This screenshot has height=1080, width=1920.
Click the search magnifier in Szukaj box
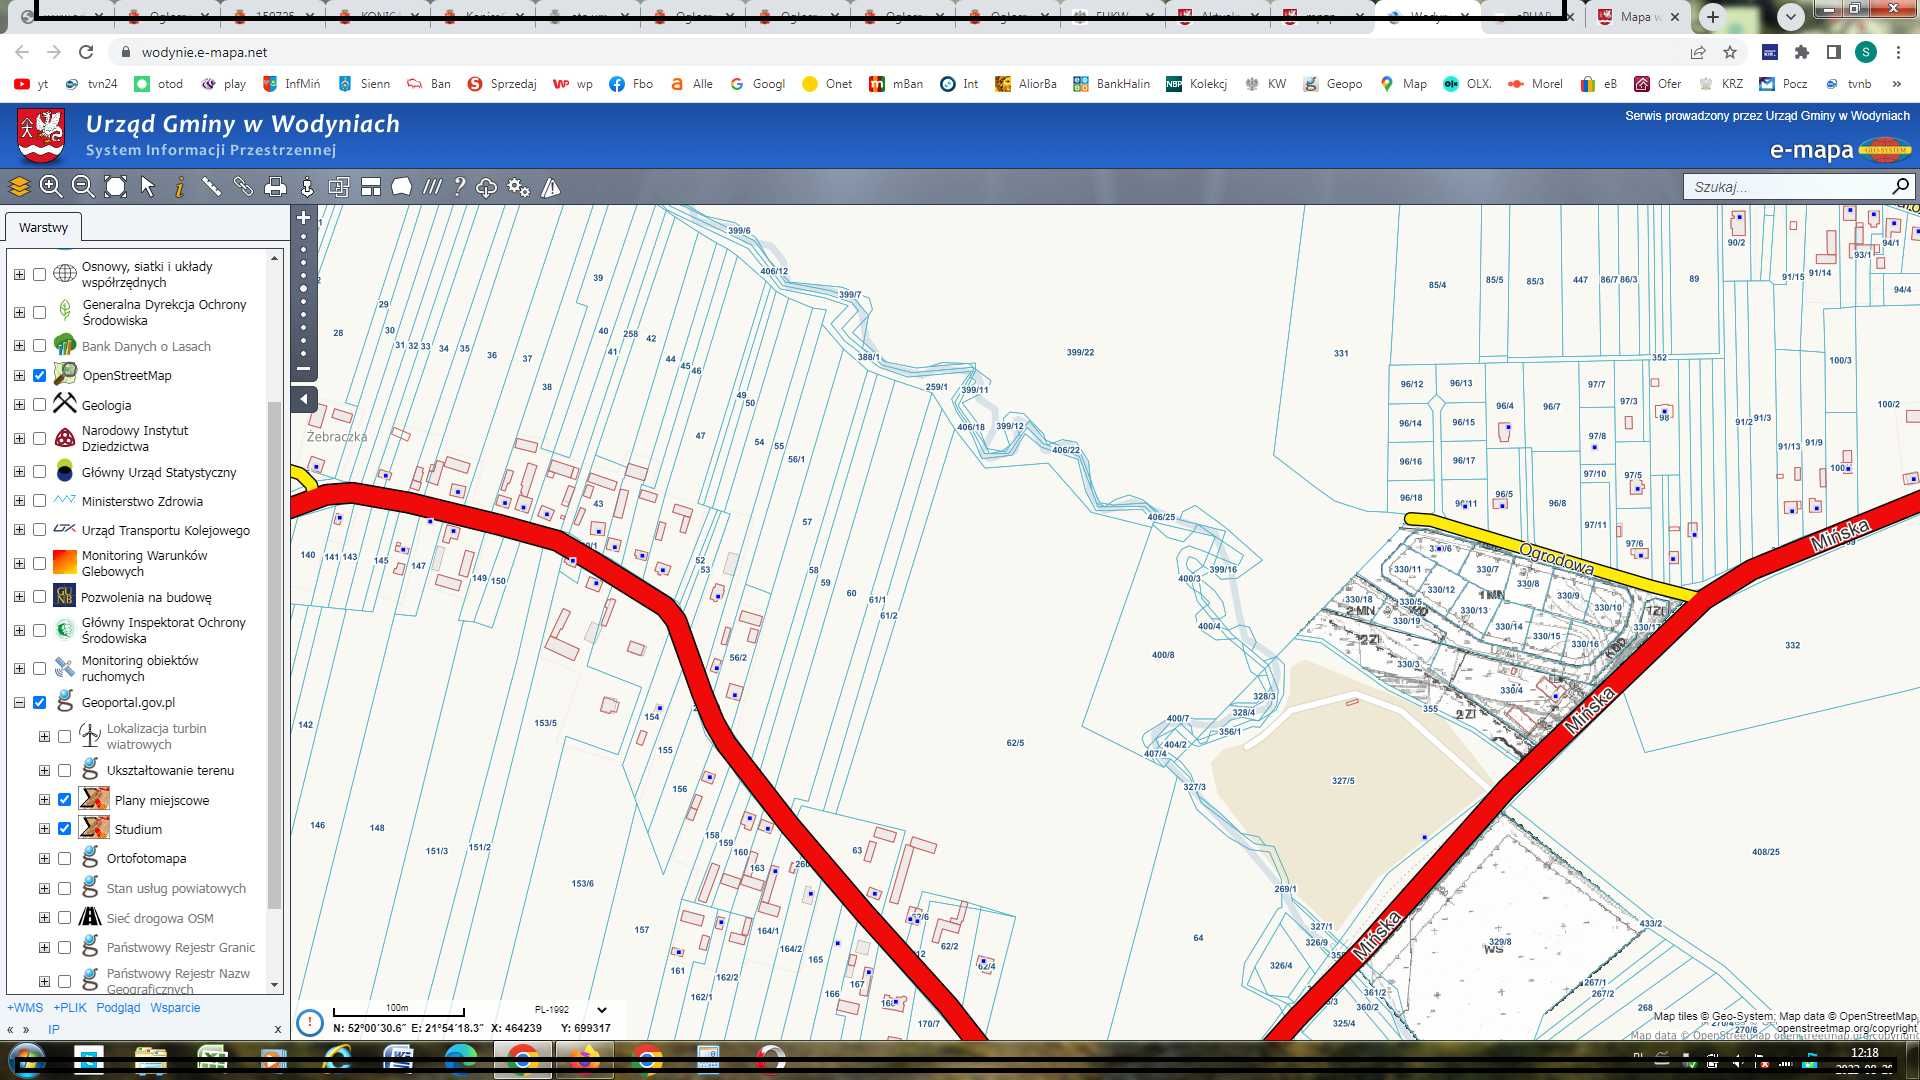point(1900,186)
